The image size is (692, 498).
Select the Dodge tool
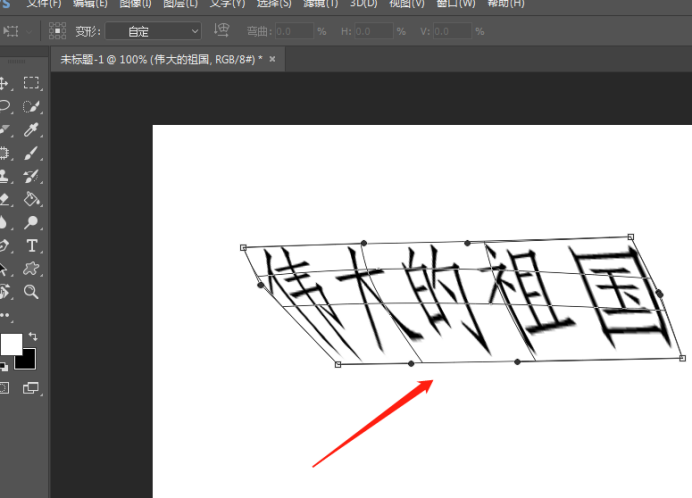[x=31, y=222]
